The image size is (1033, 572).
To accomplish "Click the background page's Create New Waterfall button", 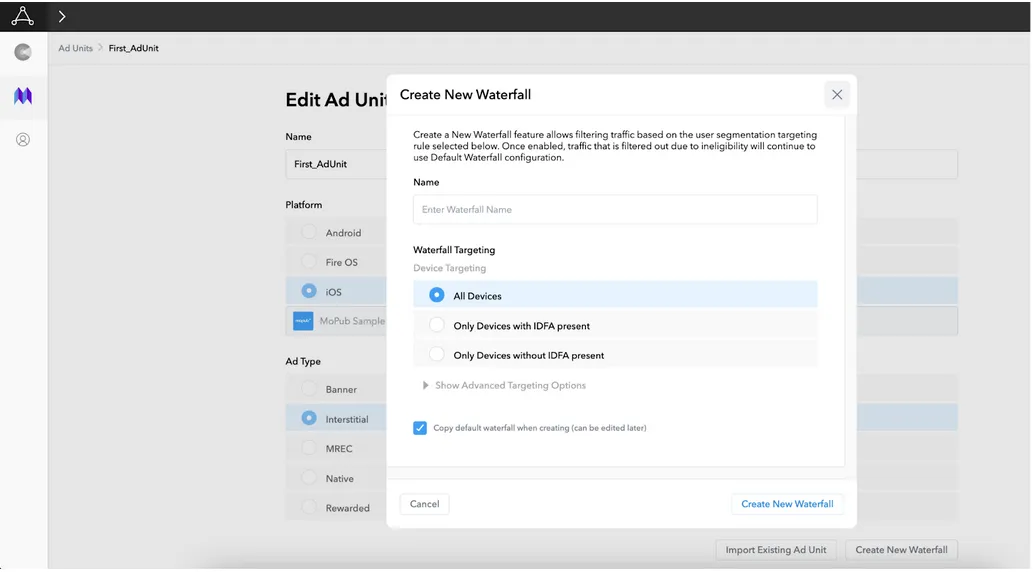I will coord(901,550).
